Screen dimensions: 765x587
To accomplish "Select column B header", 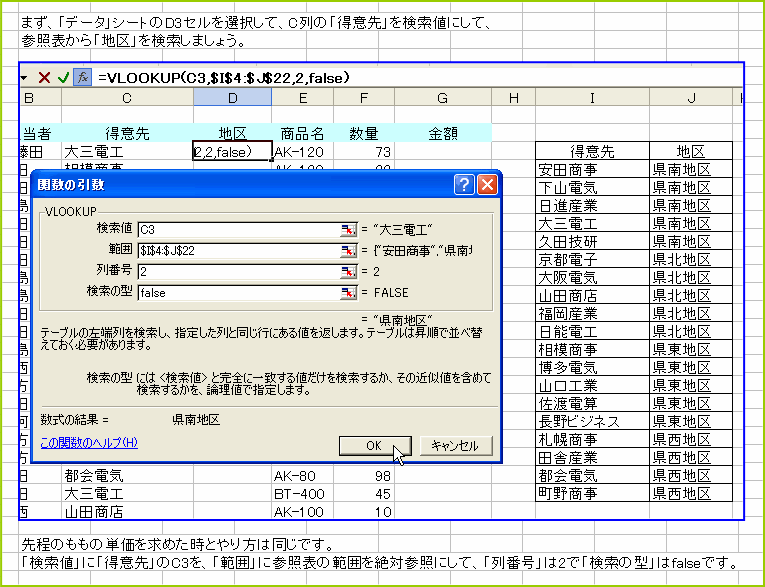I will (40, 98).
